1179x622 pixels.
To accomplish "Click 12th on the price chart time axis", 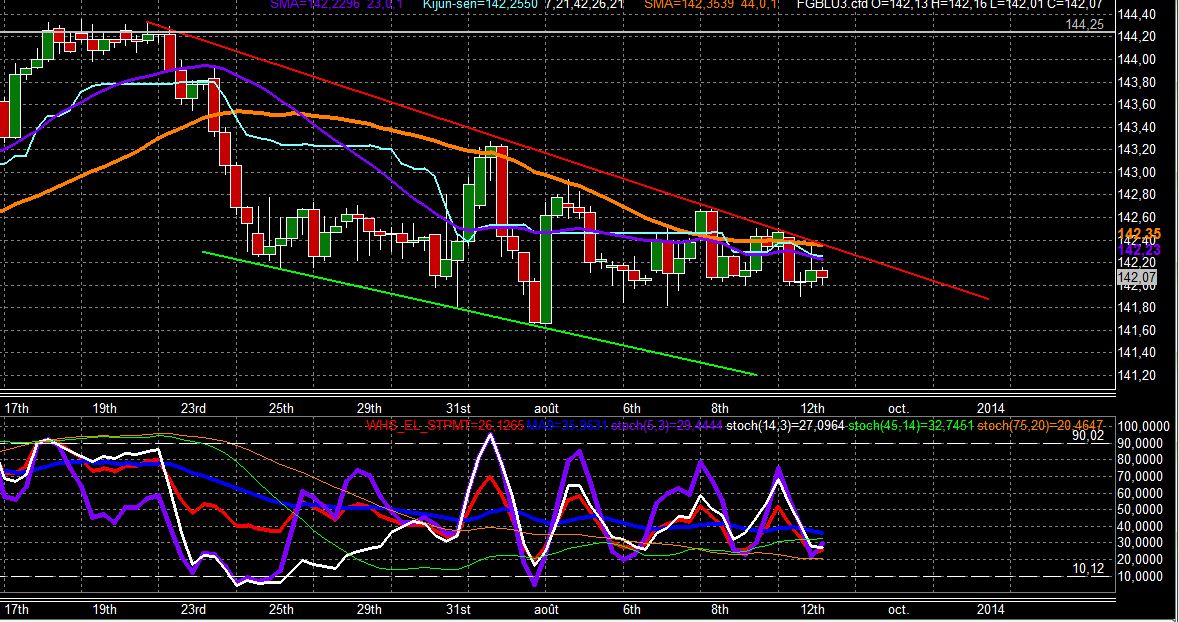I will (812, 408).
